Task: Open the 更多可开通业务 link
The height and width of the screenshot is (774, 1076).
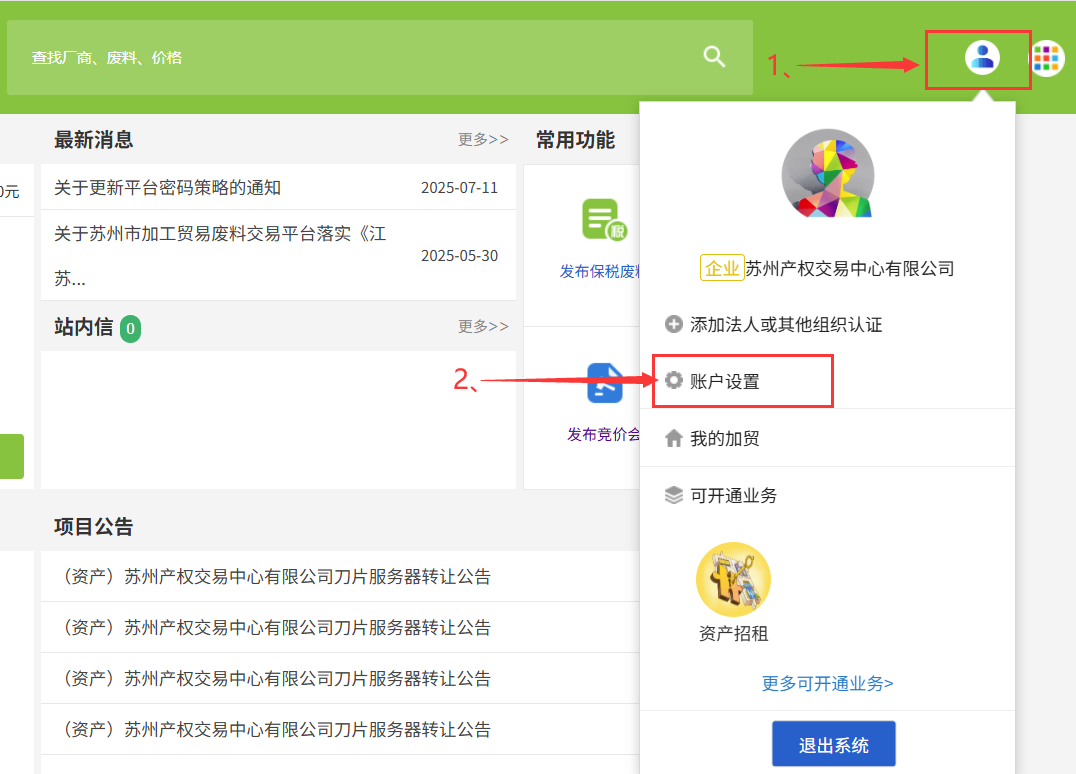Action: [827, 683]
